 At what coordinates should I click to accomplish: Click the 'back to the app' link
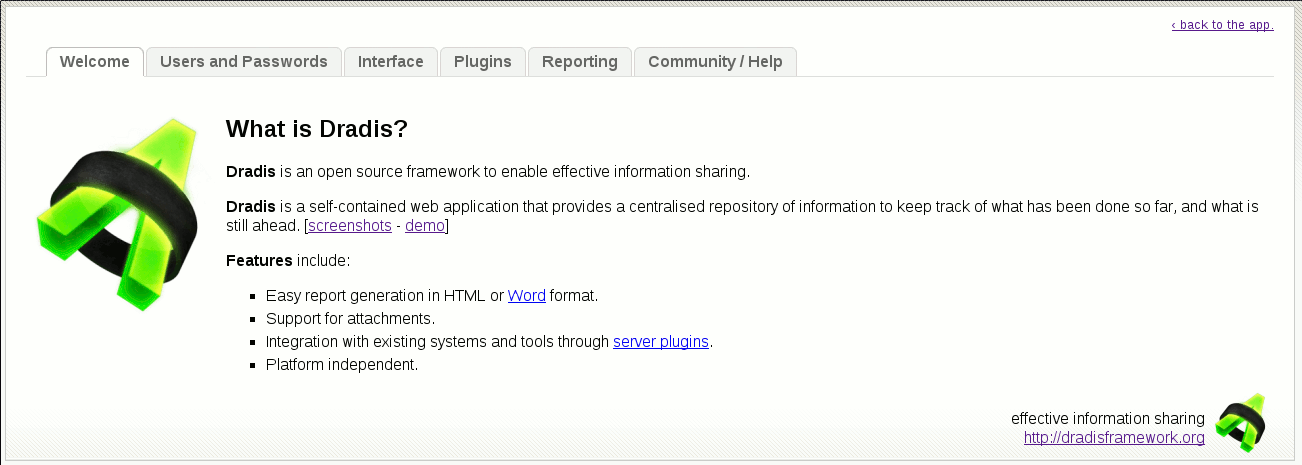1222,25
